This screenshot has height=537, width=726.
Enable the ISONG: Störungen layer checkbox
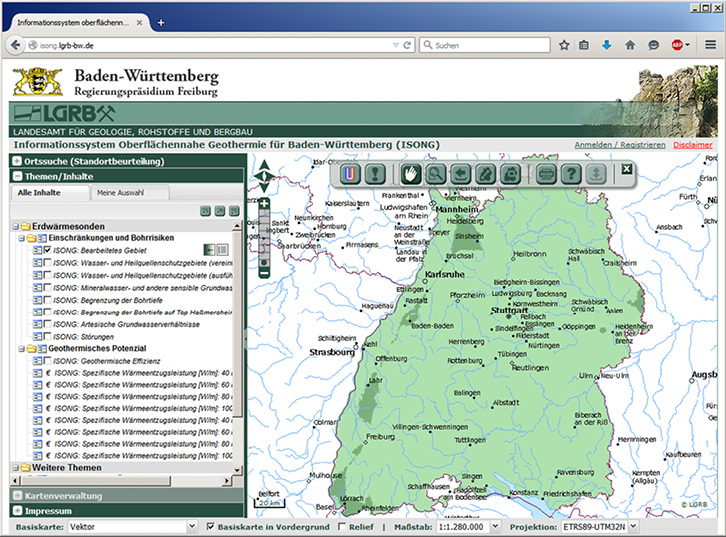[x=46, y=337]
